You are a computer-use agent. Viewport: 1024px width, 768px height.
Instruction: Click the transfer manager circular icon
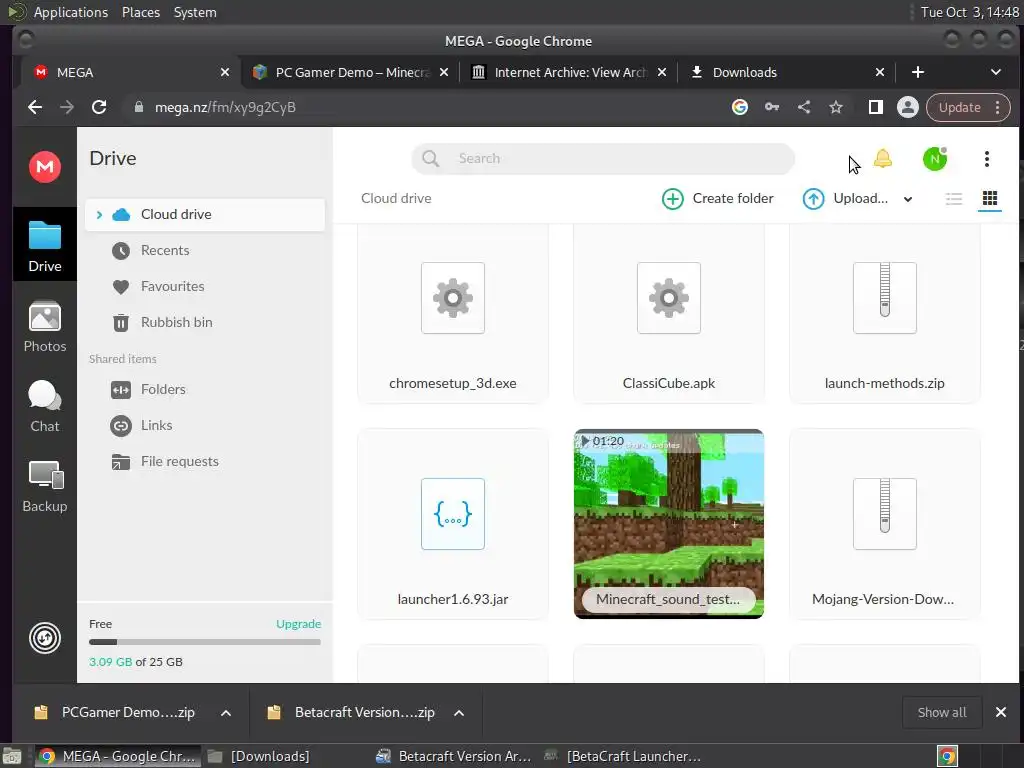click(x=44, y=638)
